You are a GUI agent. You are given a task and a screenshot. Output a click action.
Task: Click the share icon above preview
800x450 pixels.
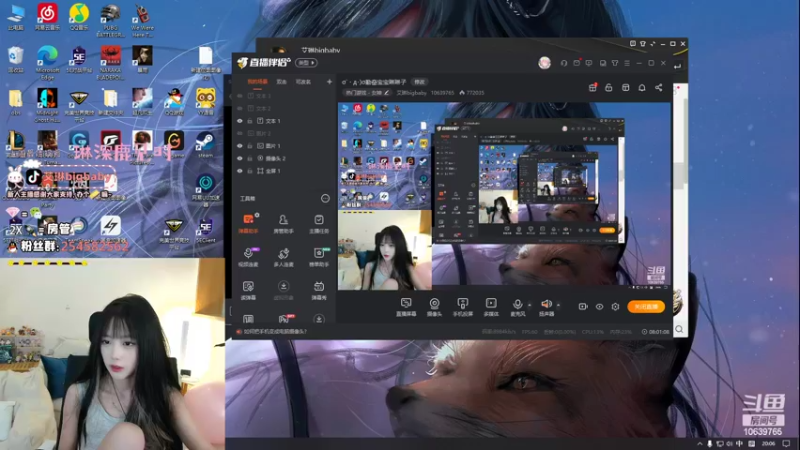pos(659,88)
